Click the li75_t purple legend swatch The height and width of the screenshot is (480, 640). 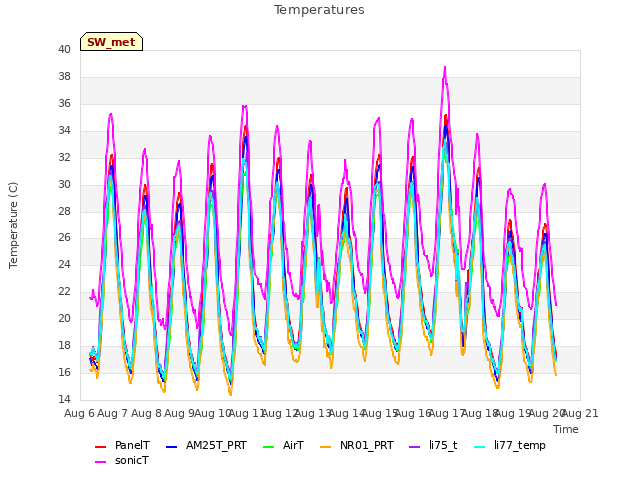(x=414, y=447)
